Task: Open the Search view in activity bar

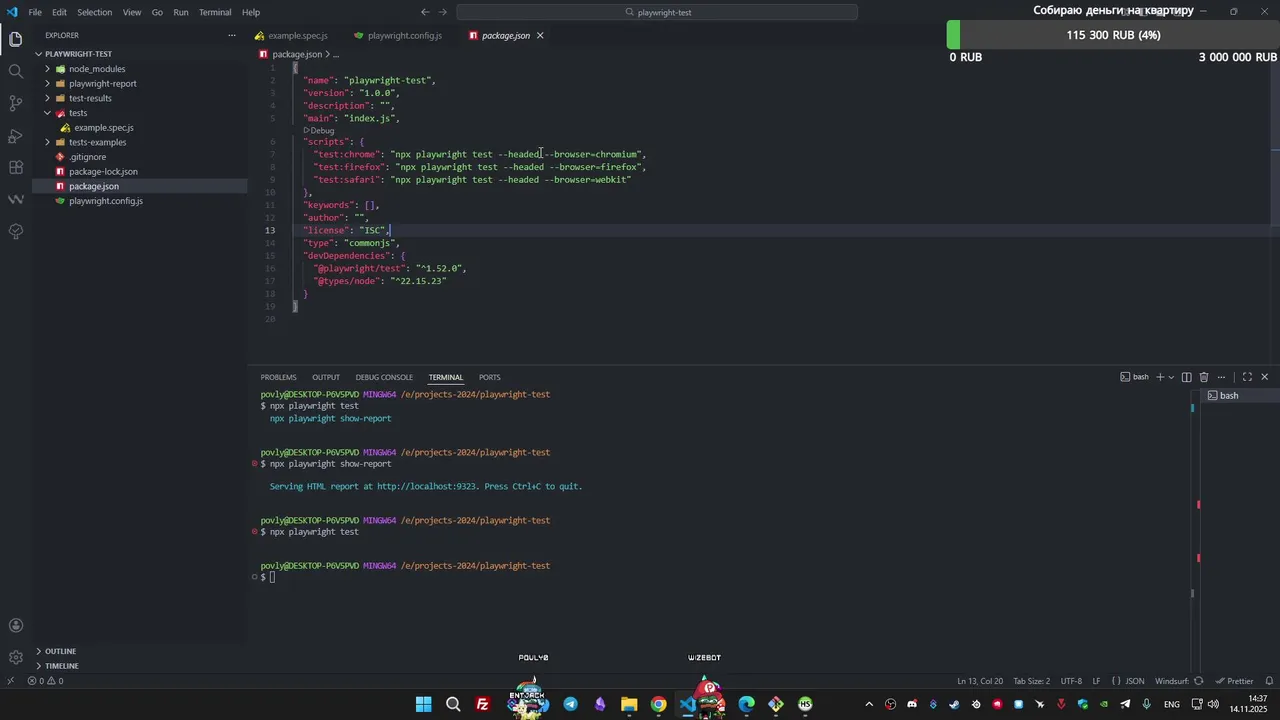Action: point(15,71)
